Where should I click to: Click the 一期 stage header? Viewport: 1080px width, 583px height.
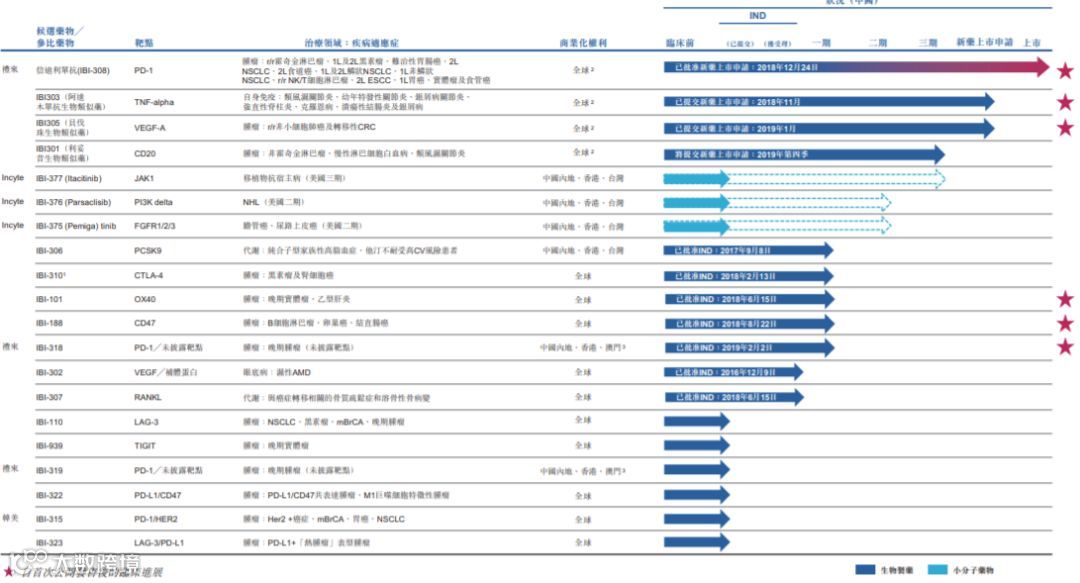pos(821,43)
